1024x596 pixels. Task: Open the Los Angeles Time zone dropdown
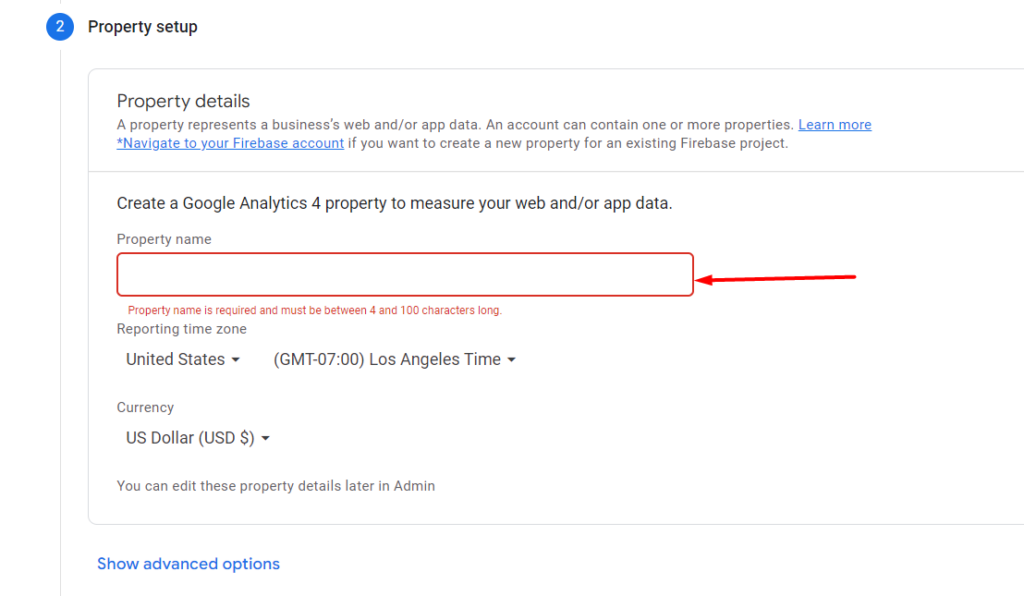click(394, 360)
